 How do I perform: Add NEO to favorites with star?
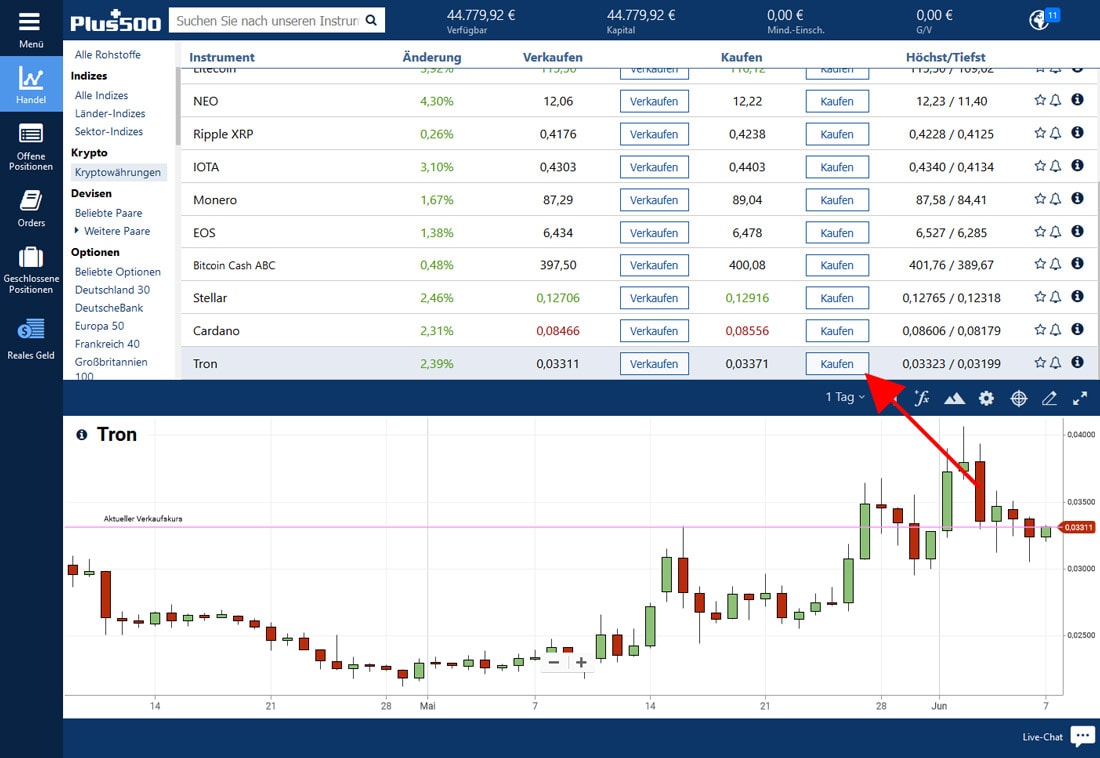click(1040, 100)
